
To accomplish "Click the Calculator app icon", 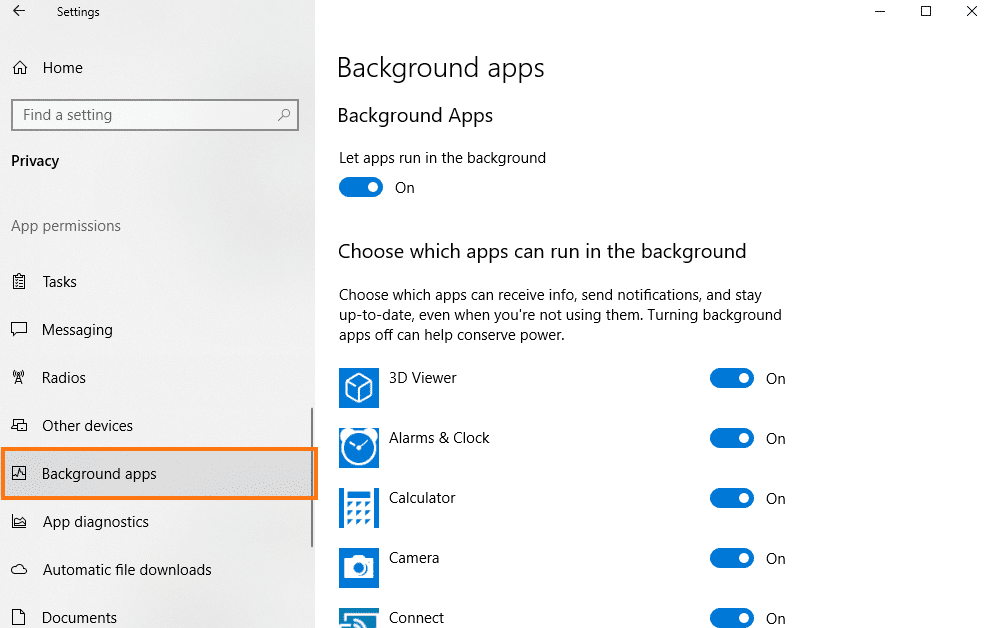I will tap(359, 508).
